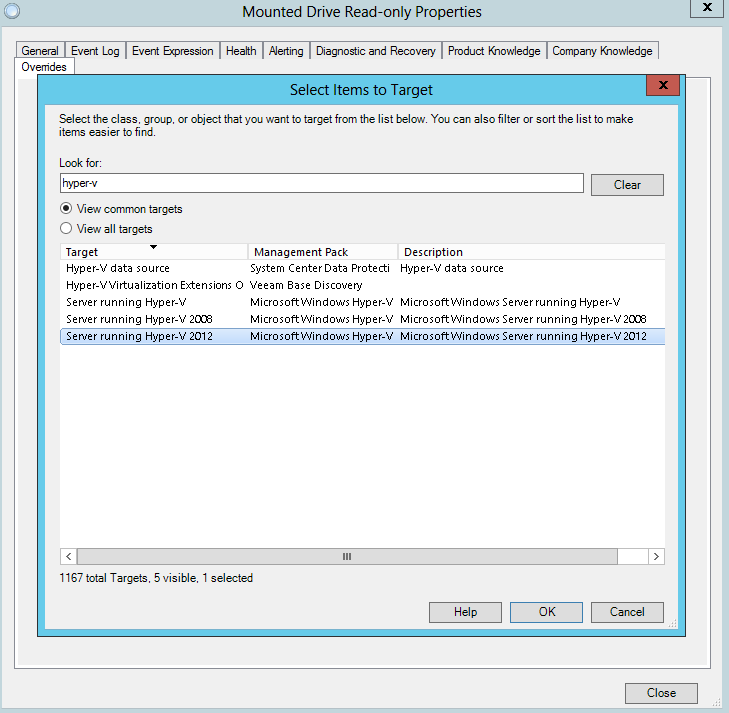Click the horizontal scrollbar left arrow
The height and width of the screenshot is (713, 729).
click(69, 556)
